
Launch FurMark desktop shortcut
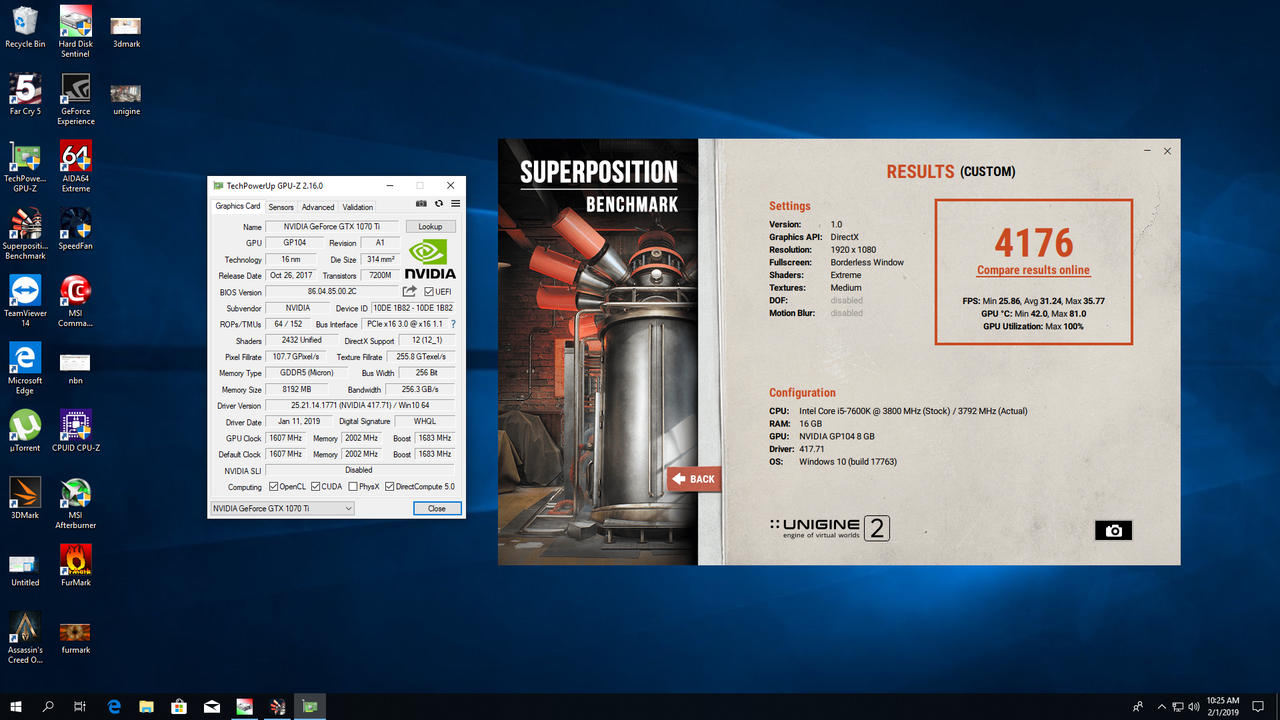[76, 564]
